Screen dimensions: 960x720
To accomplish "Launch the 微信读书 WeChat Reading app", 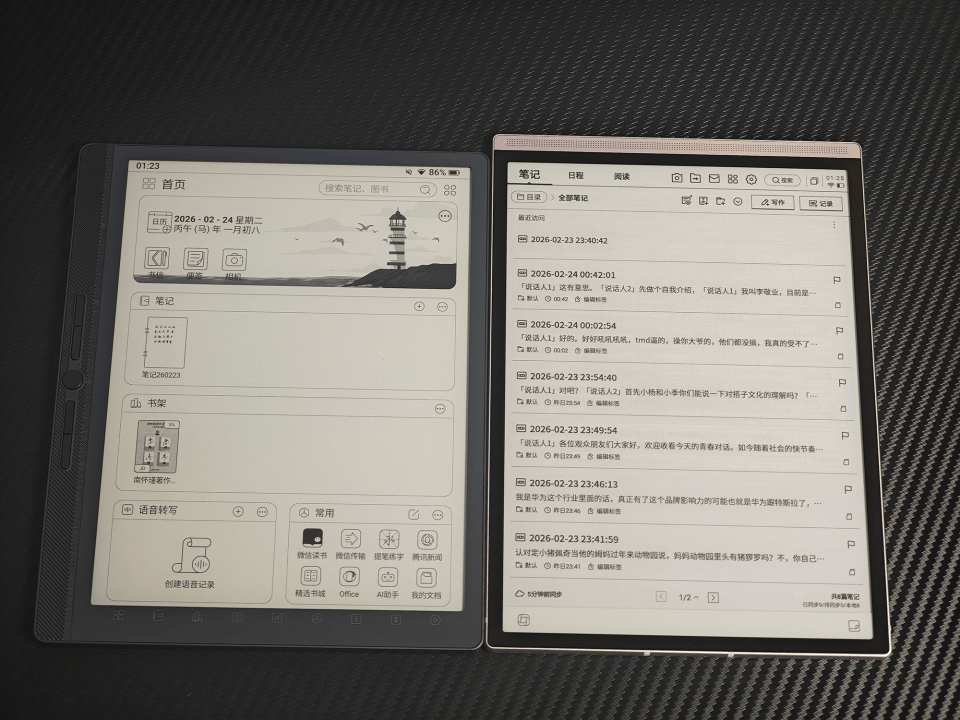I will pos(313,538).
